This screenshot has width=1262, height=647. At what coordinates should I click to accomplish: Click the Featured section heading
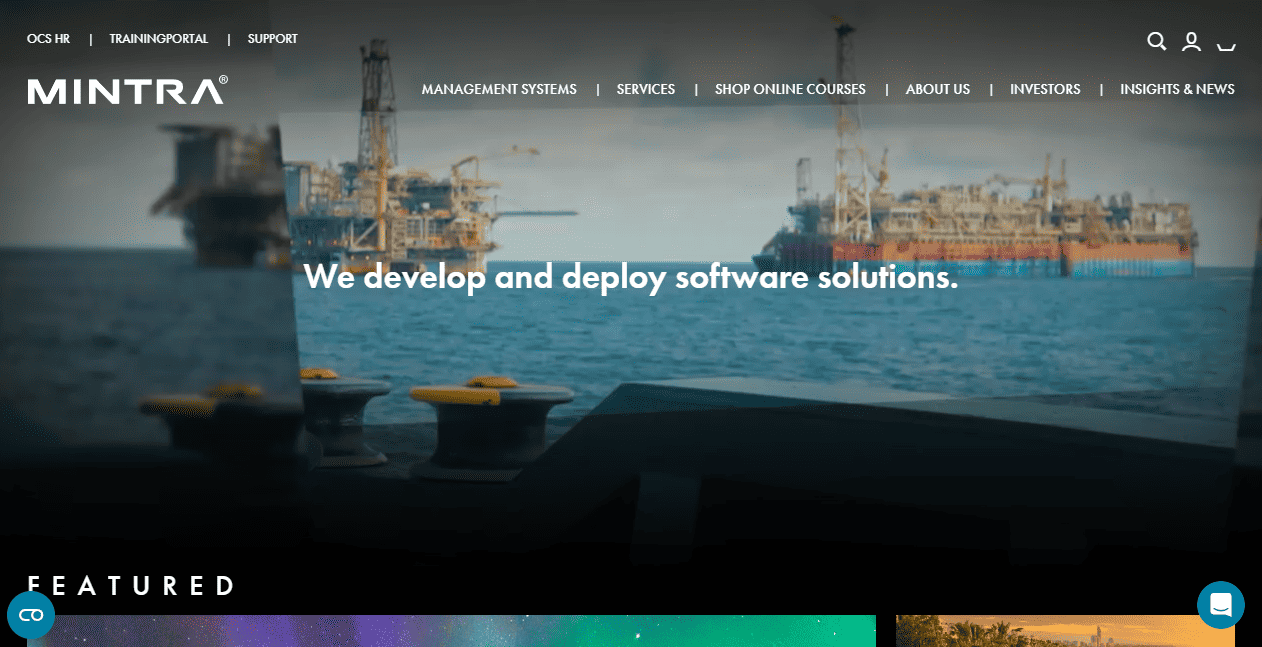[x=131, y=585]
